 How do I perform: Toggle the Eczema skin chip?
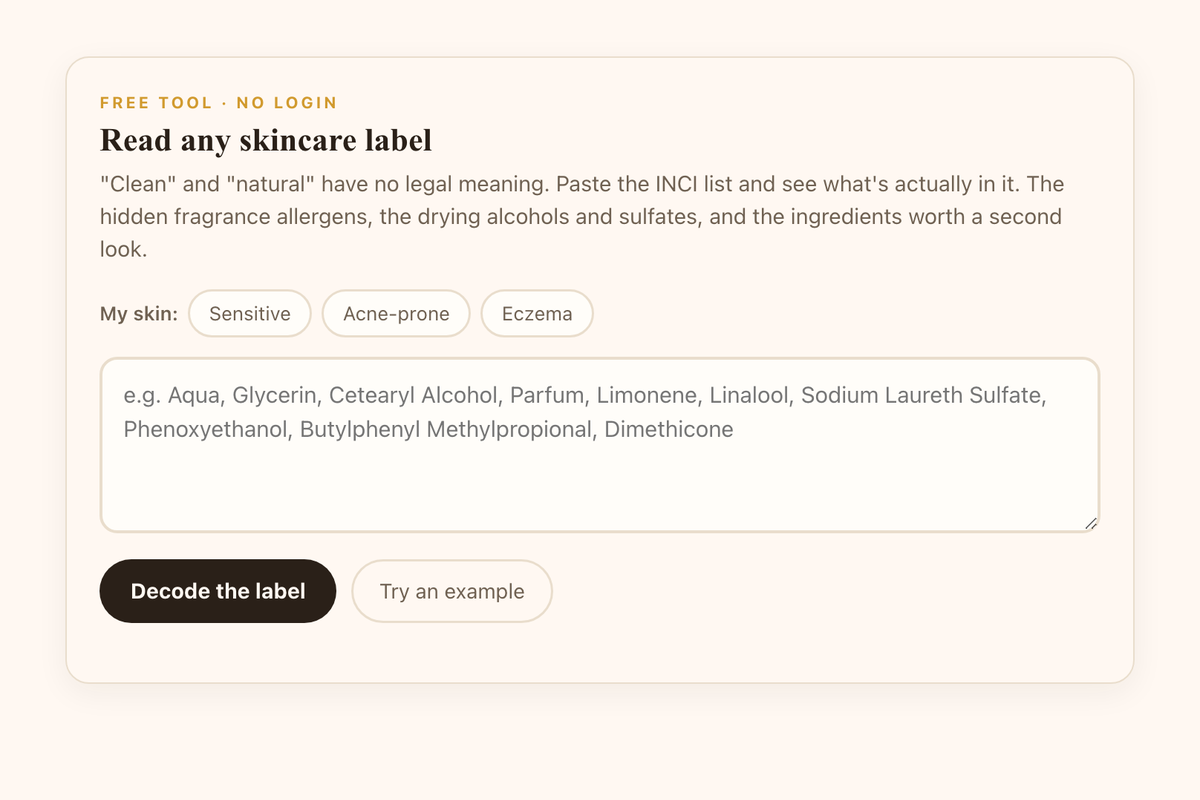(x=537, y=314)
